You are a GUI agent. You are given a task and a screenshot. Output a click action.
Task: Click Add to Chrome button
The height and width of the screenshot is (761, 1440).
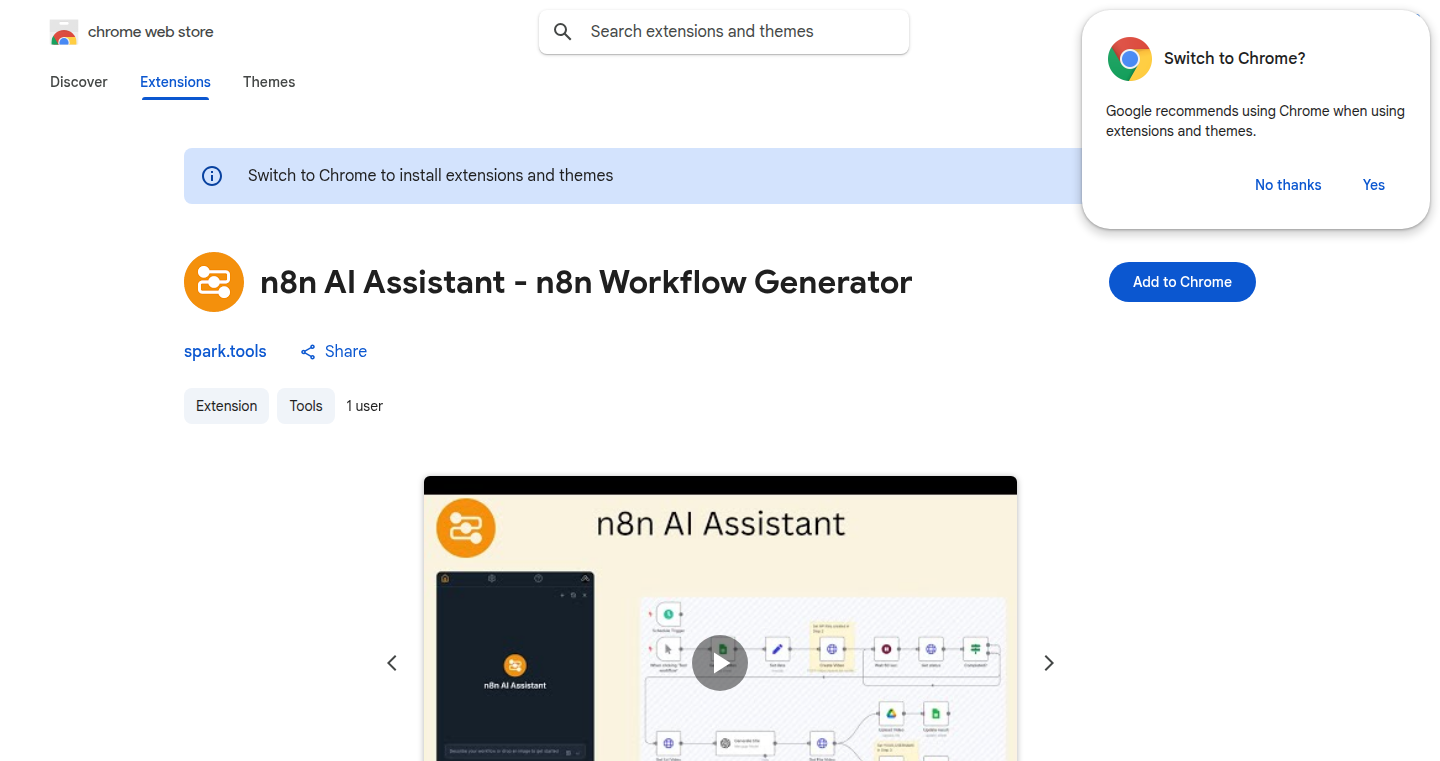pos(1182,282)
